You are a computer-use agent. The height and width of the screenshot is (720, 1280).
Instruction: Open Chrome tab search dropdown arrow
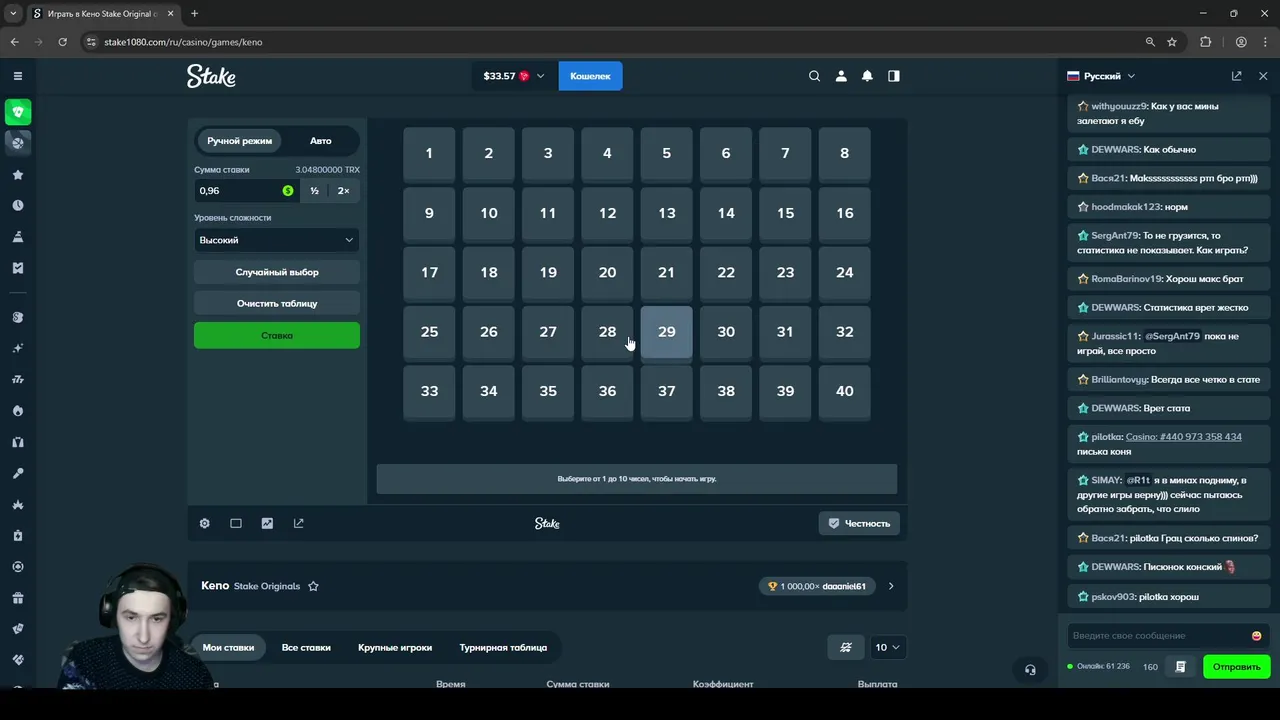click(13, 14)
